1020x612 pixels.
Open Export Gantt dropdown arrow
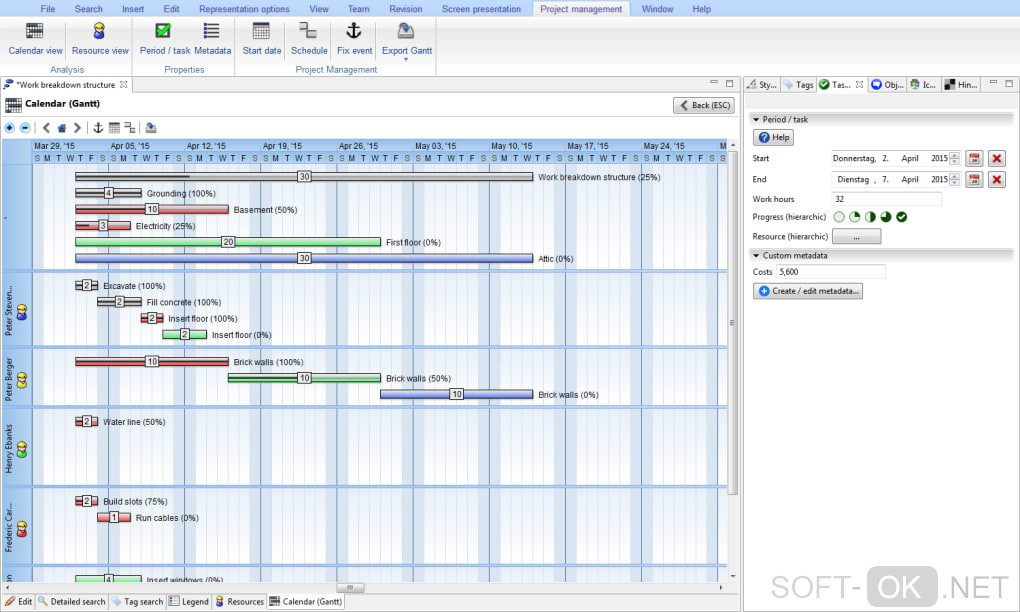point(406,59)
